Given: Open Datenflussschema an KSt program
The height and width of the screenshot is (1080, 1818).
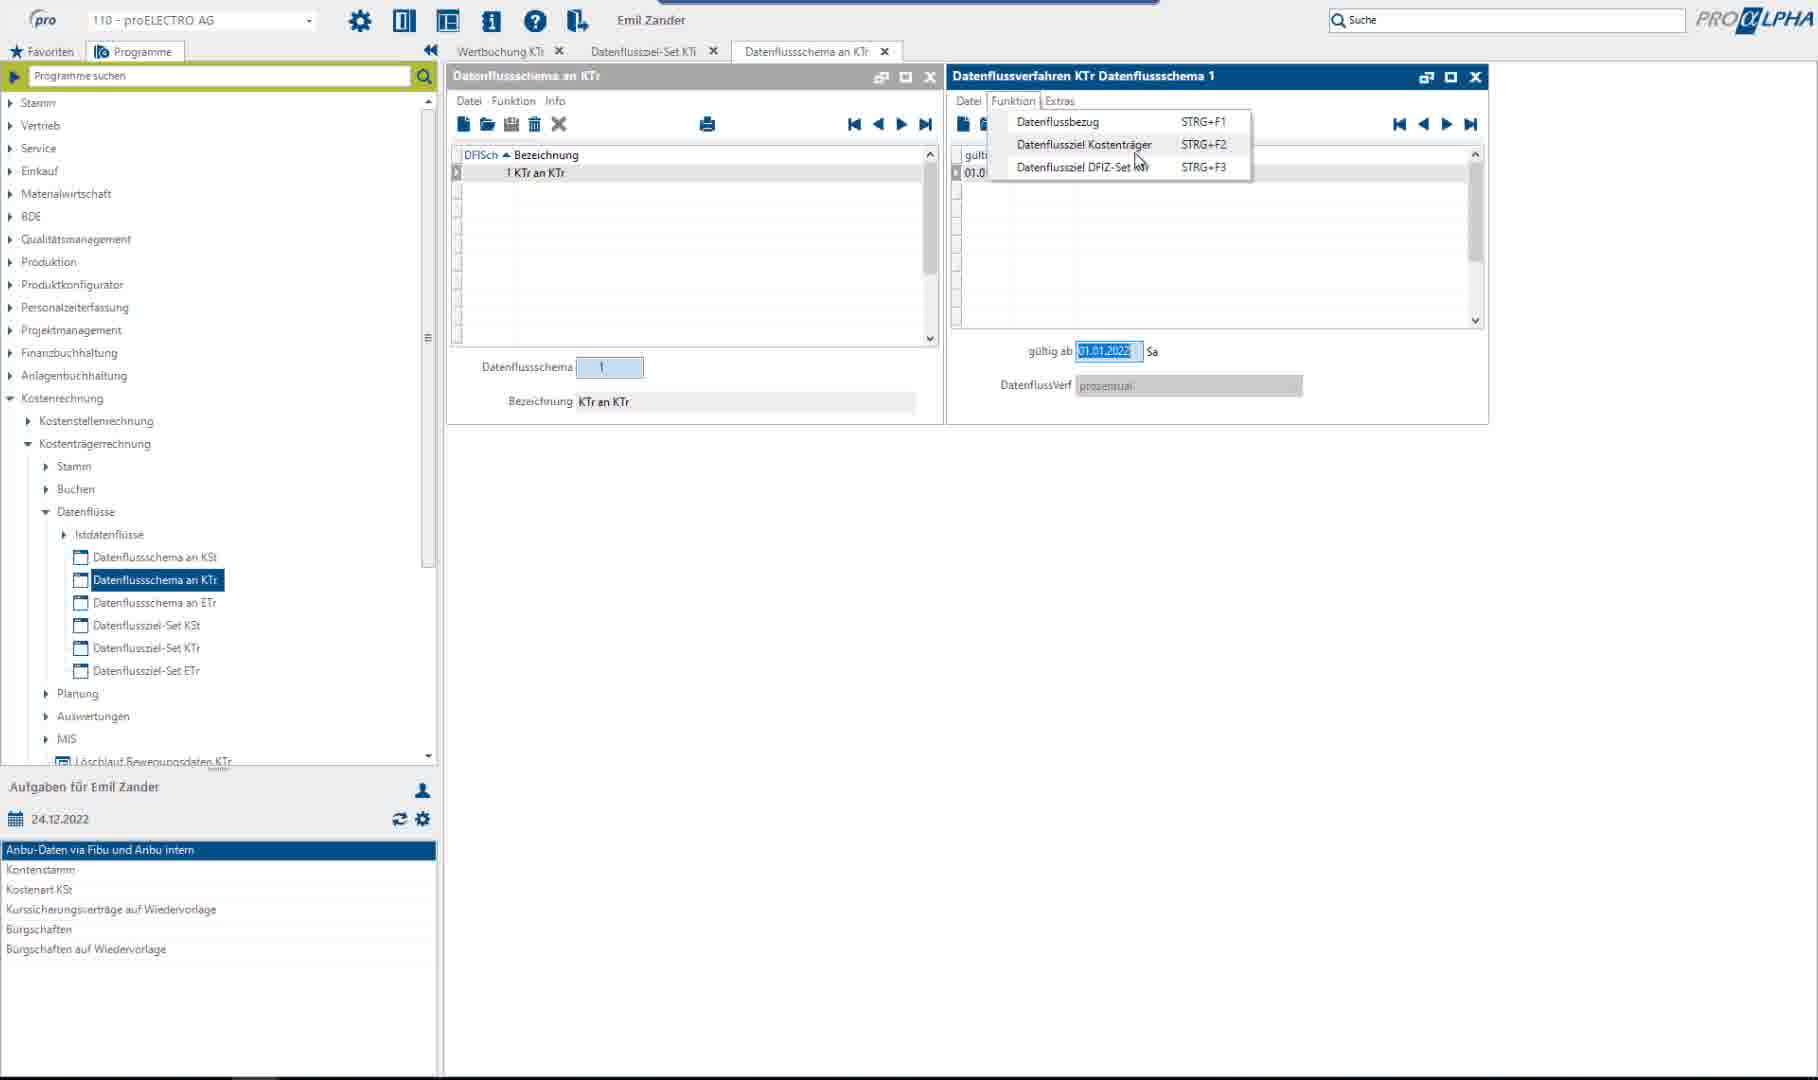Looking at the screenshot, I should [155, 558].
